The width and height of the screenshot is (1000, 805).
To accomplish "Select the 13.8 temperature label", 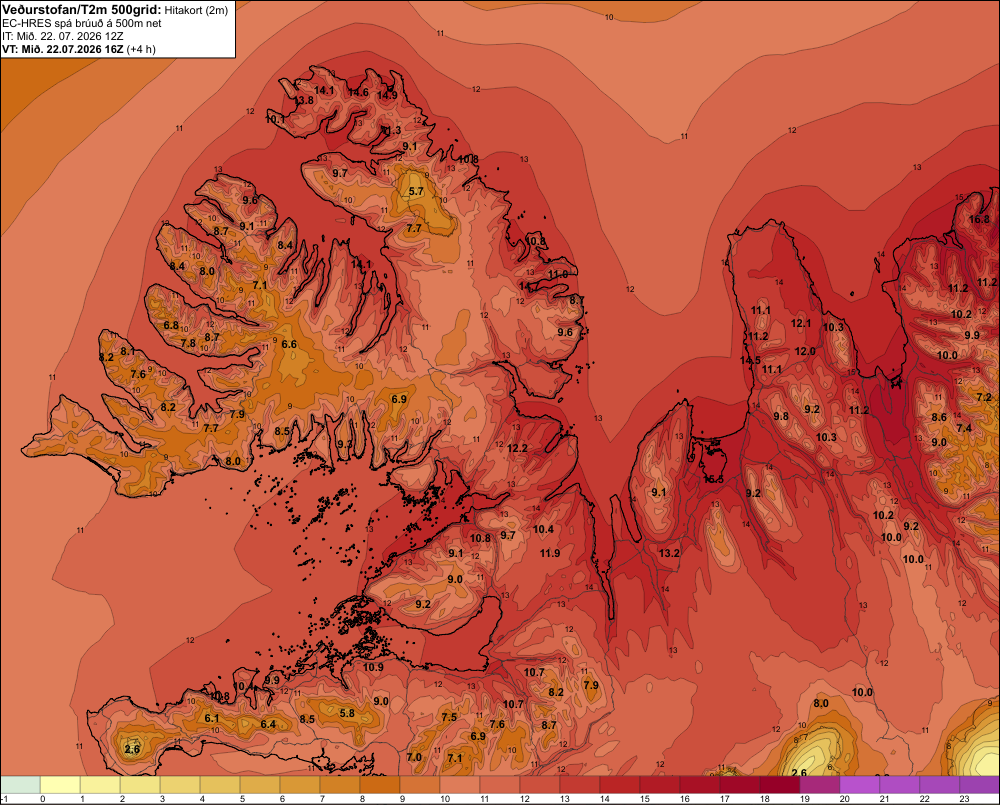I will (x=304, y=100).
